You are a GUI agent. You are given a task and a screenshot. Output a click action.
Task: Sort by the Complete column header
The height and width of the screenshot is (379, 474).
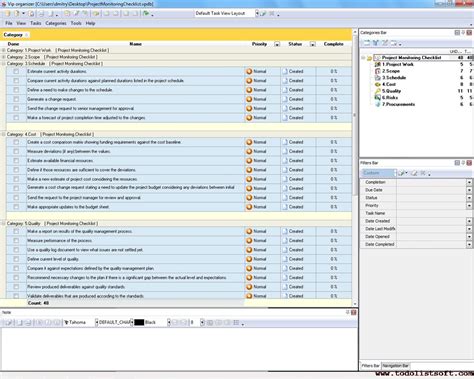[333, 44]
